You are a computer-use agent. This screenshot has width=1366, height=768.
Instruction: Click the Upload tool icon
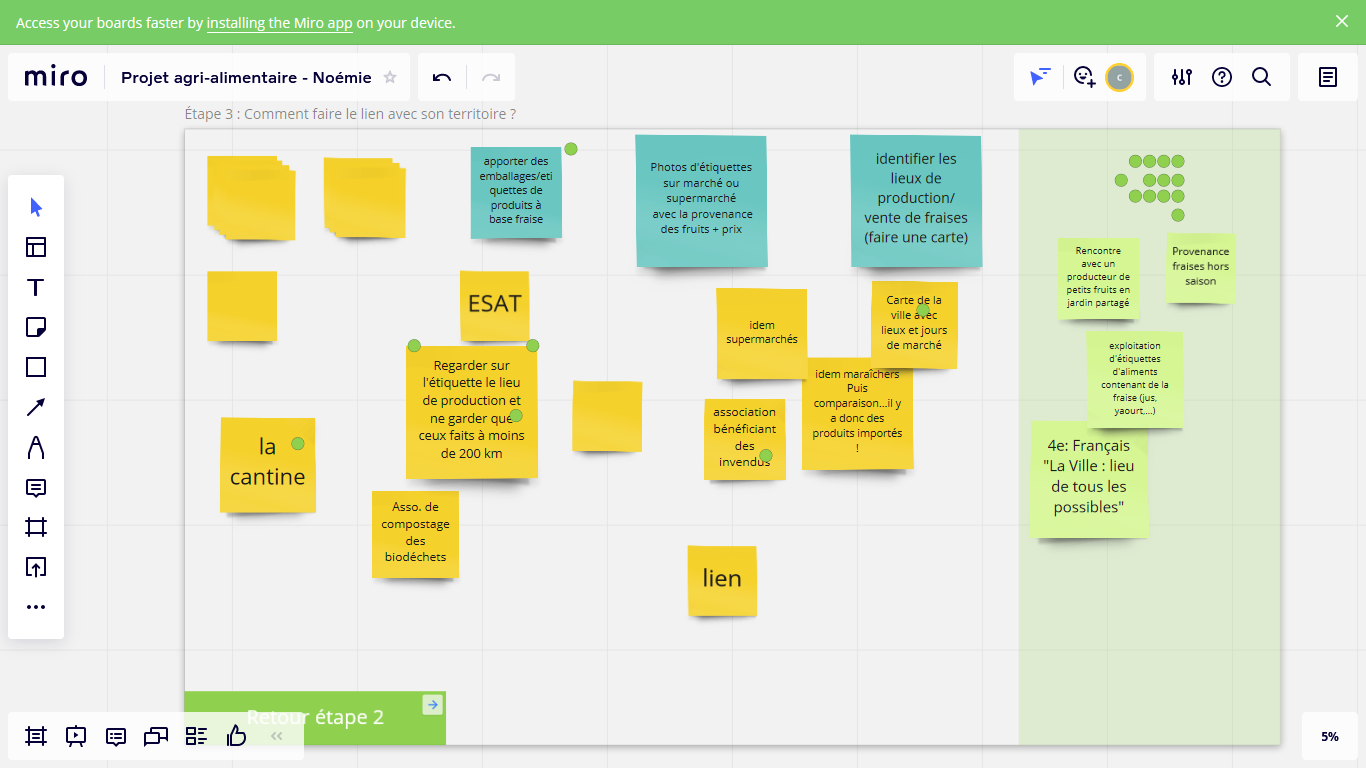[x=36, y=567]
